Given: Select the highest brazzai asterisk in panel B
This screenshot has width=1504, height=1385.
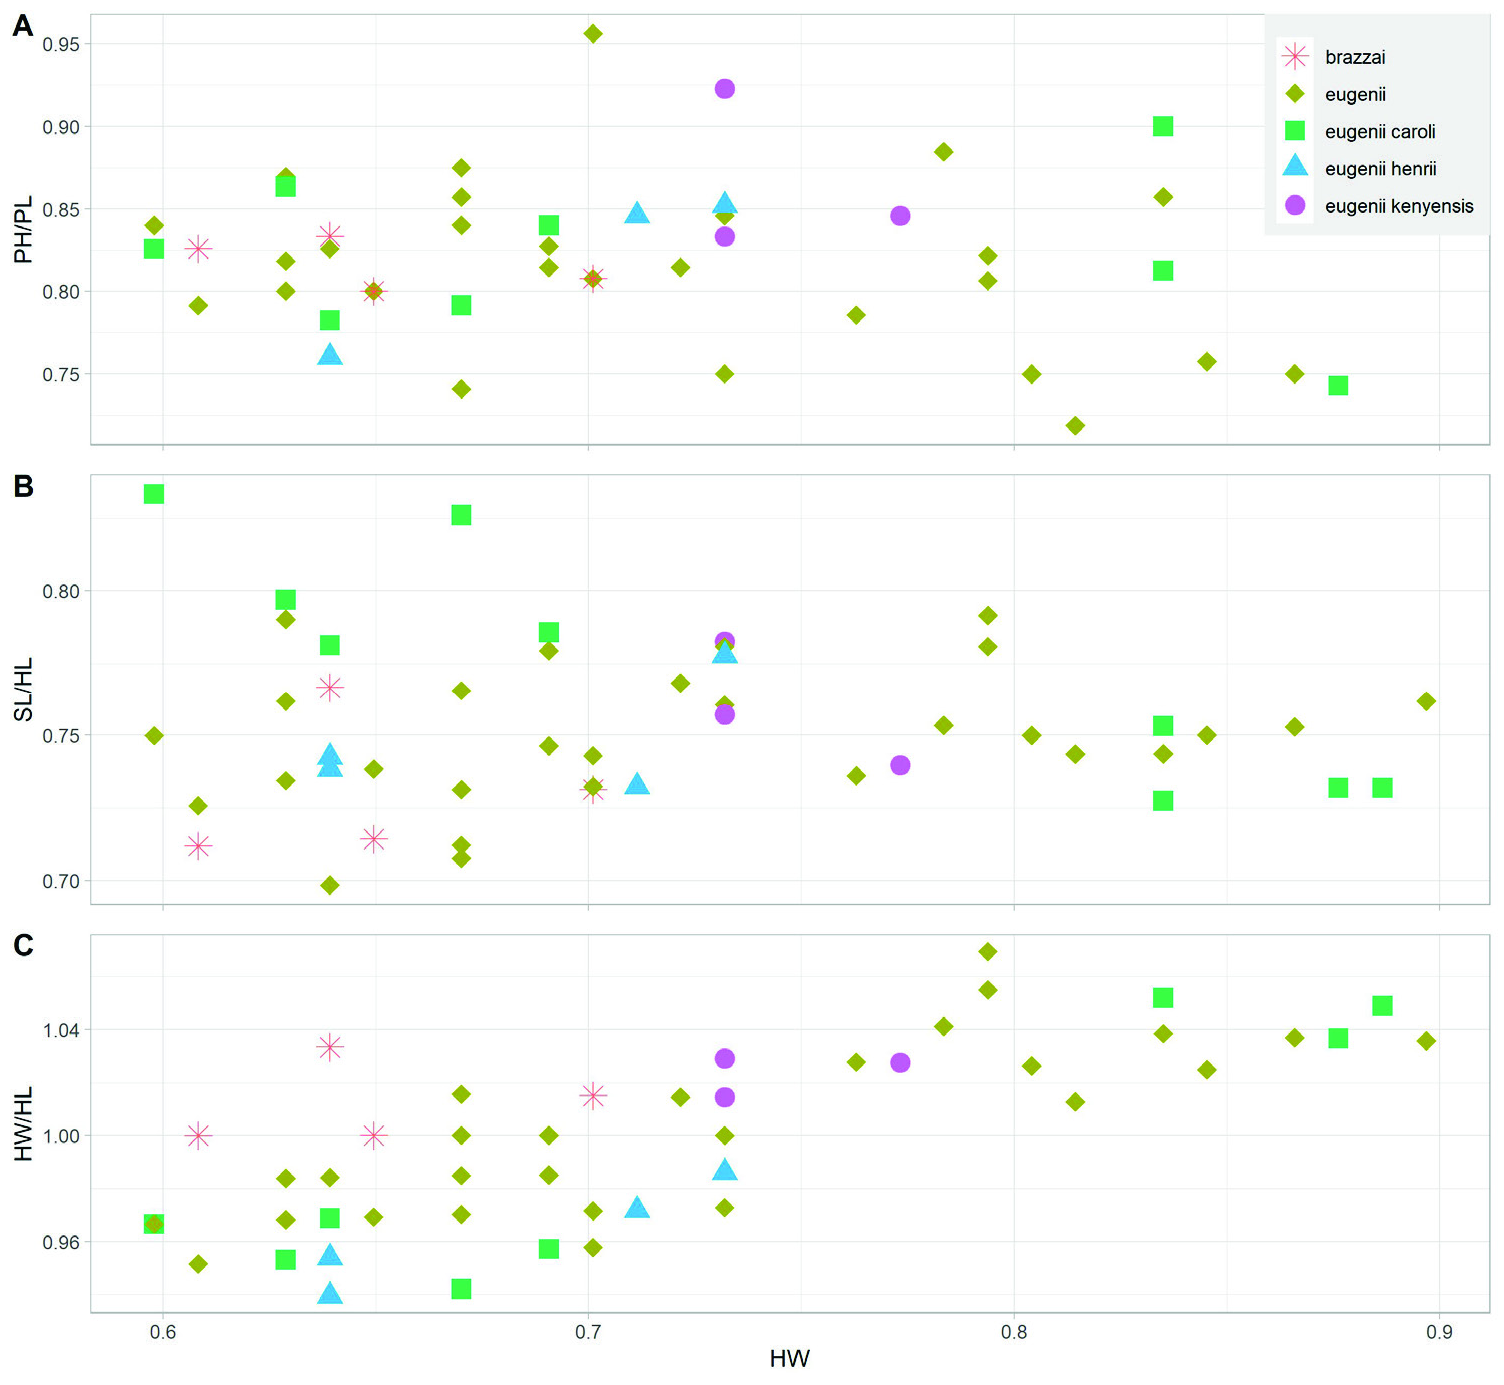Looking at the screenshot, I should coord(330,687).
